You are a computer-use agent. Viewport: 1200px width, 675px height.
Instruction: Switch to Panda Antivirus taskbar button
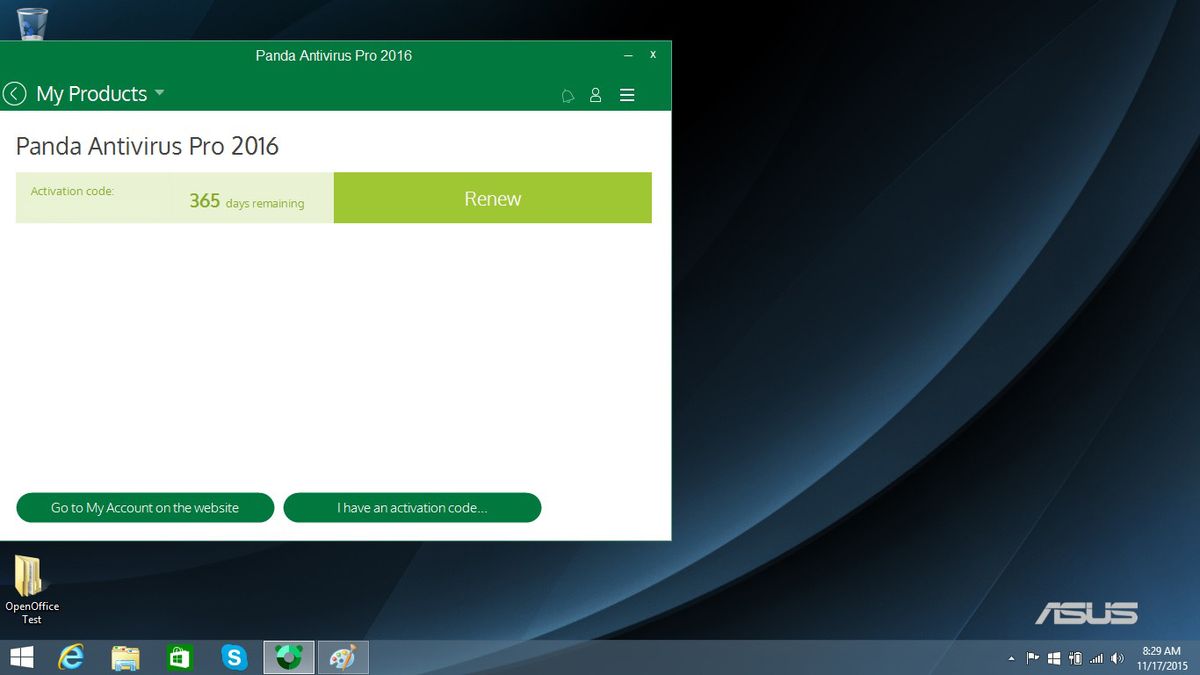(289, 657)
